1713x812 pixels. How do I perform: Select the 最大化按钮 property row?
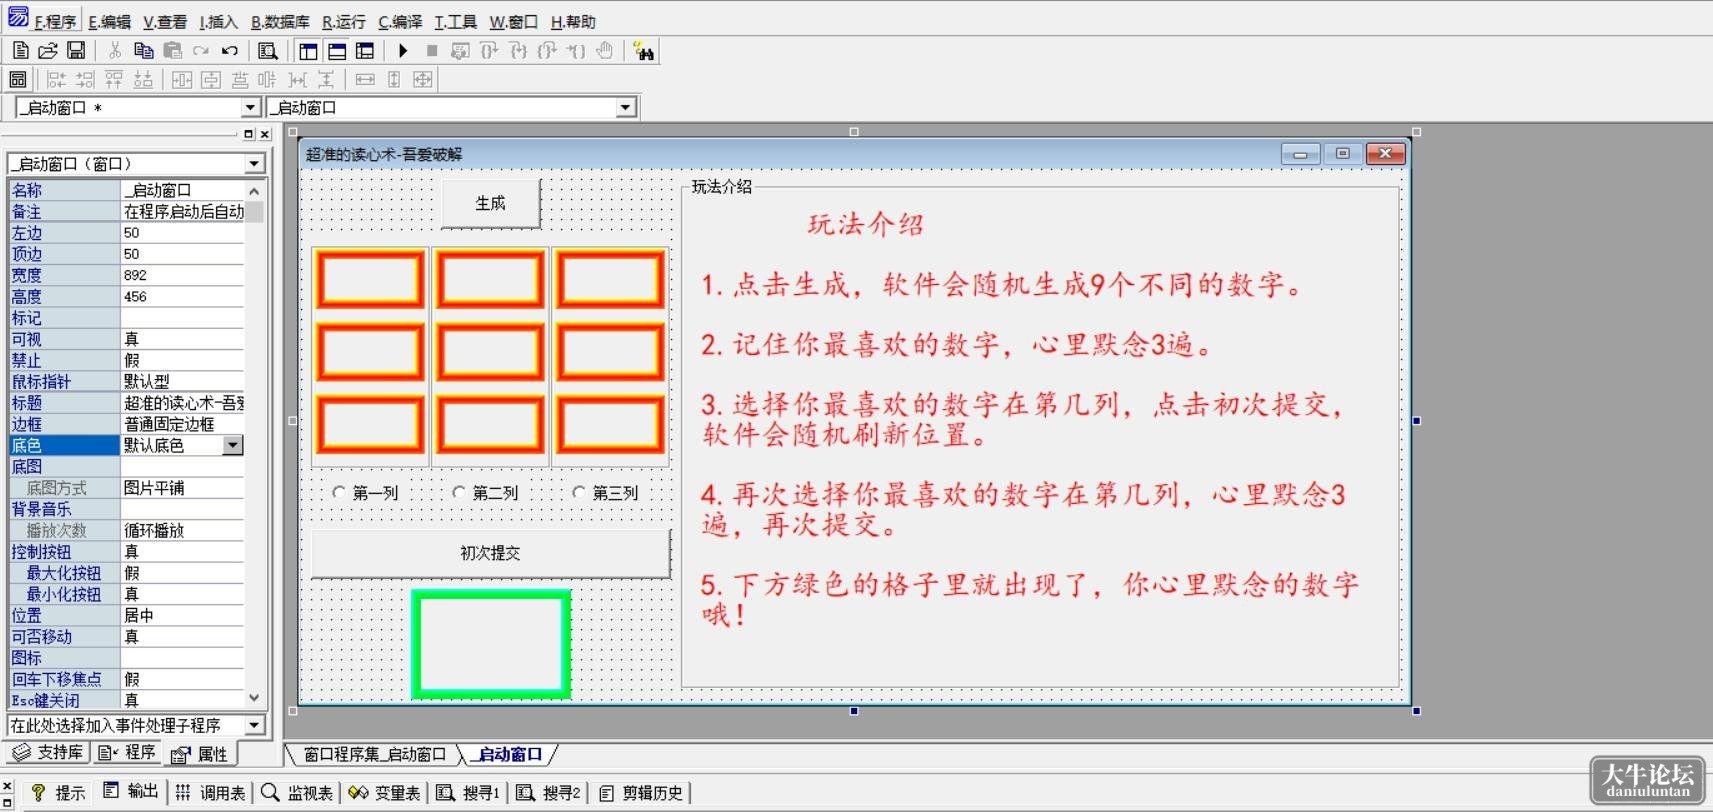[126, 573]
